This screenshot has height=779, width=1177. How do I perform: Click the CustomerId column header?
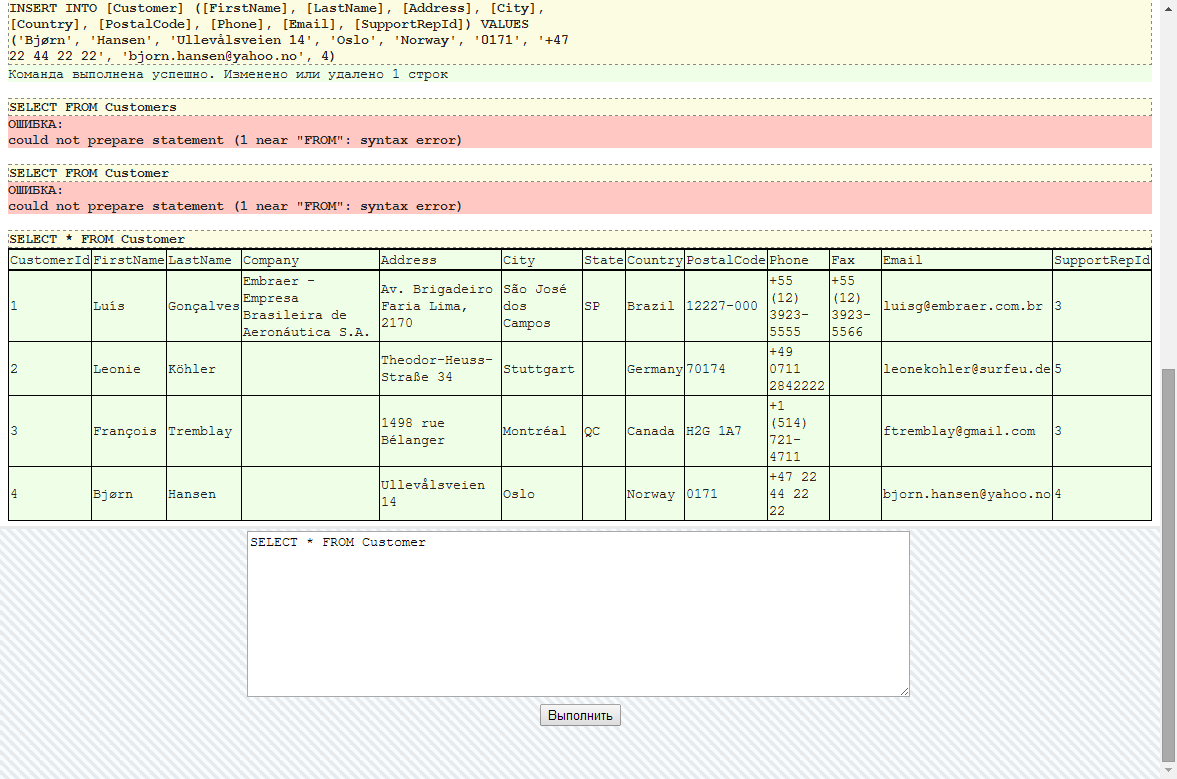[x=48, y=259]
